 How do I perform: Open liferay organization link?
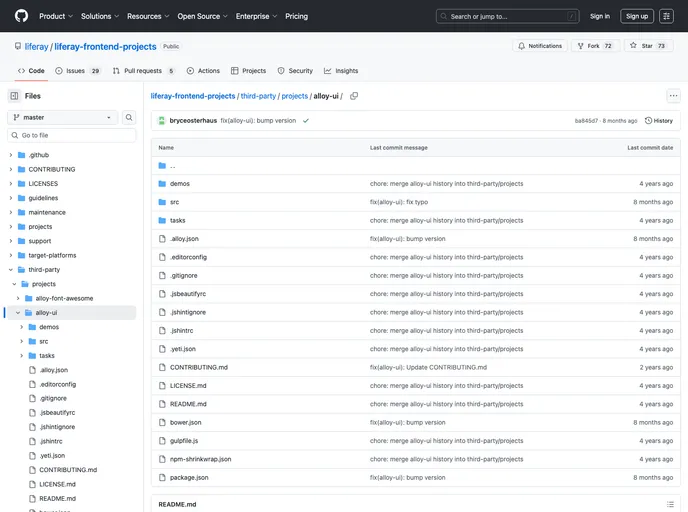36,47
